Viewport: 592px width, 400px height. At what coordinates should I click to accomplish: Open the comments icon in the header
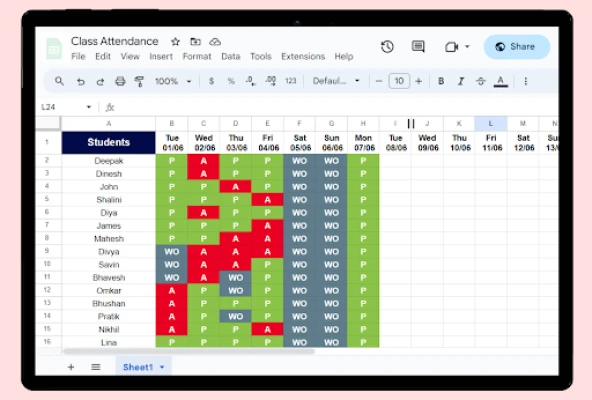(x=418, y=46)
